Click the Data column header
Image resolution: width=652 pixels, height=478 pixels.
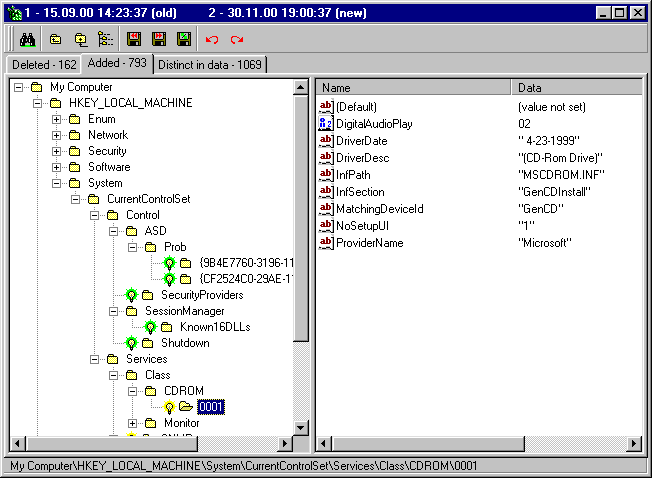(575, 88)
